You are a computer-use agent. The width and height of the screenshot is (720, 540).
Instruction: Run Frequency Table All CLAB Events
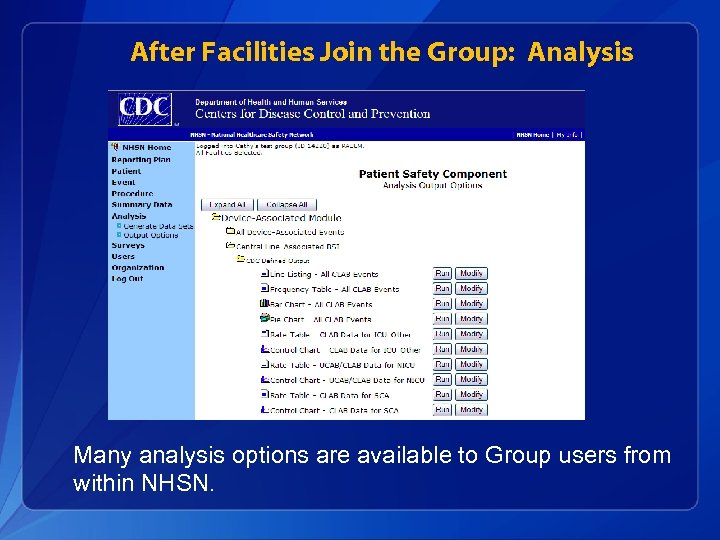coord(442,288)
